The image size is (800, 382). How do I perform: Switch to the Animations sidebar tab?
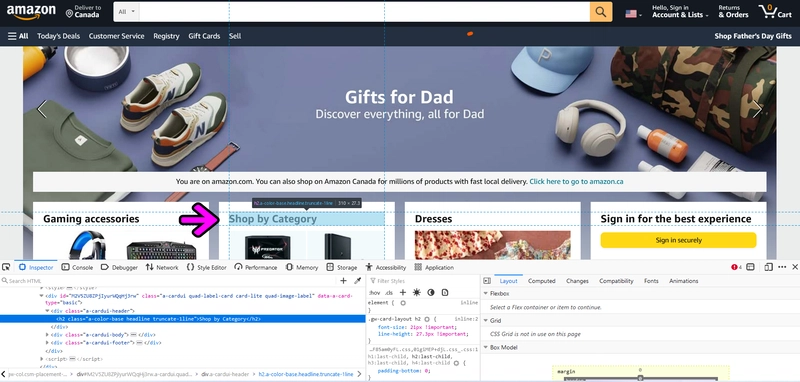684,281
